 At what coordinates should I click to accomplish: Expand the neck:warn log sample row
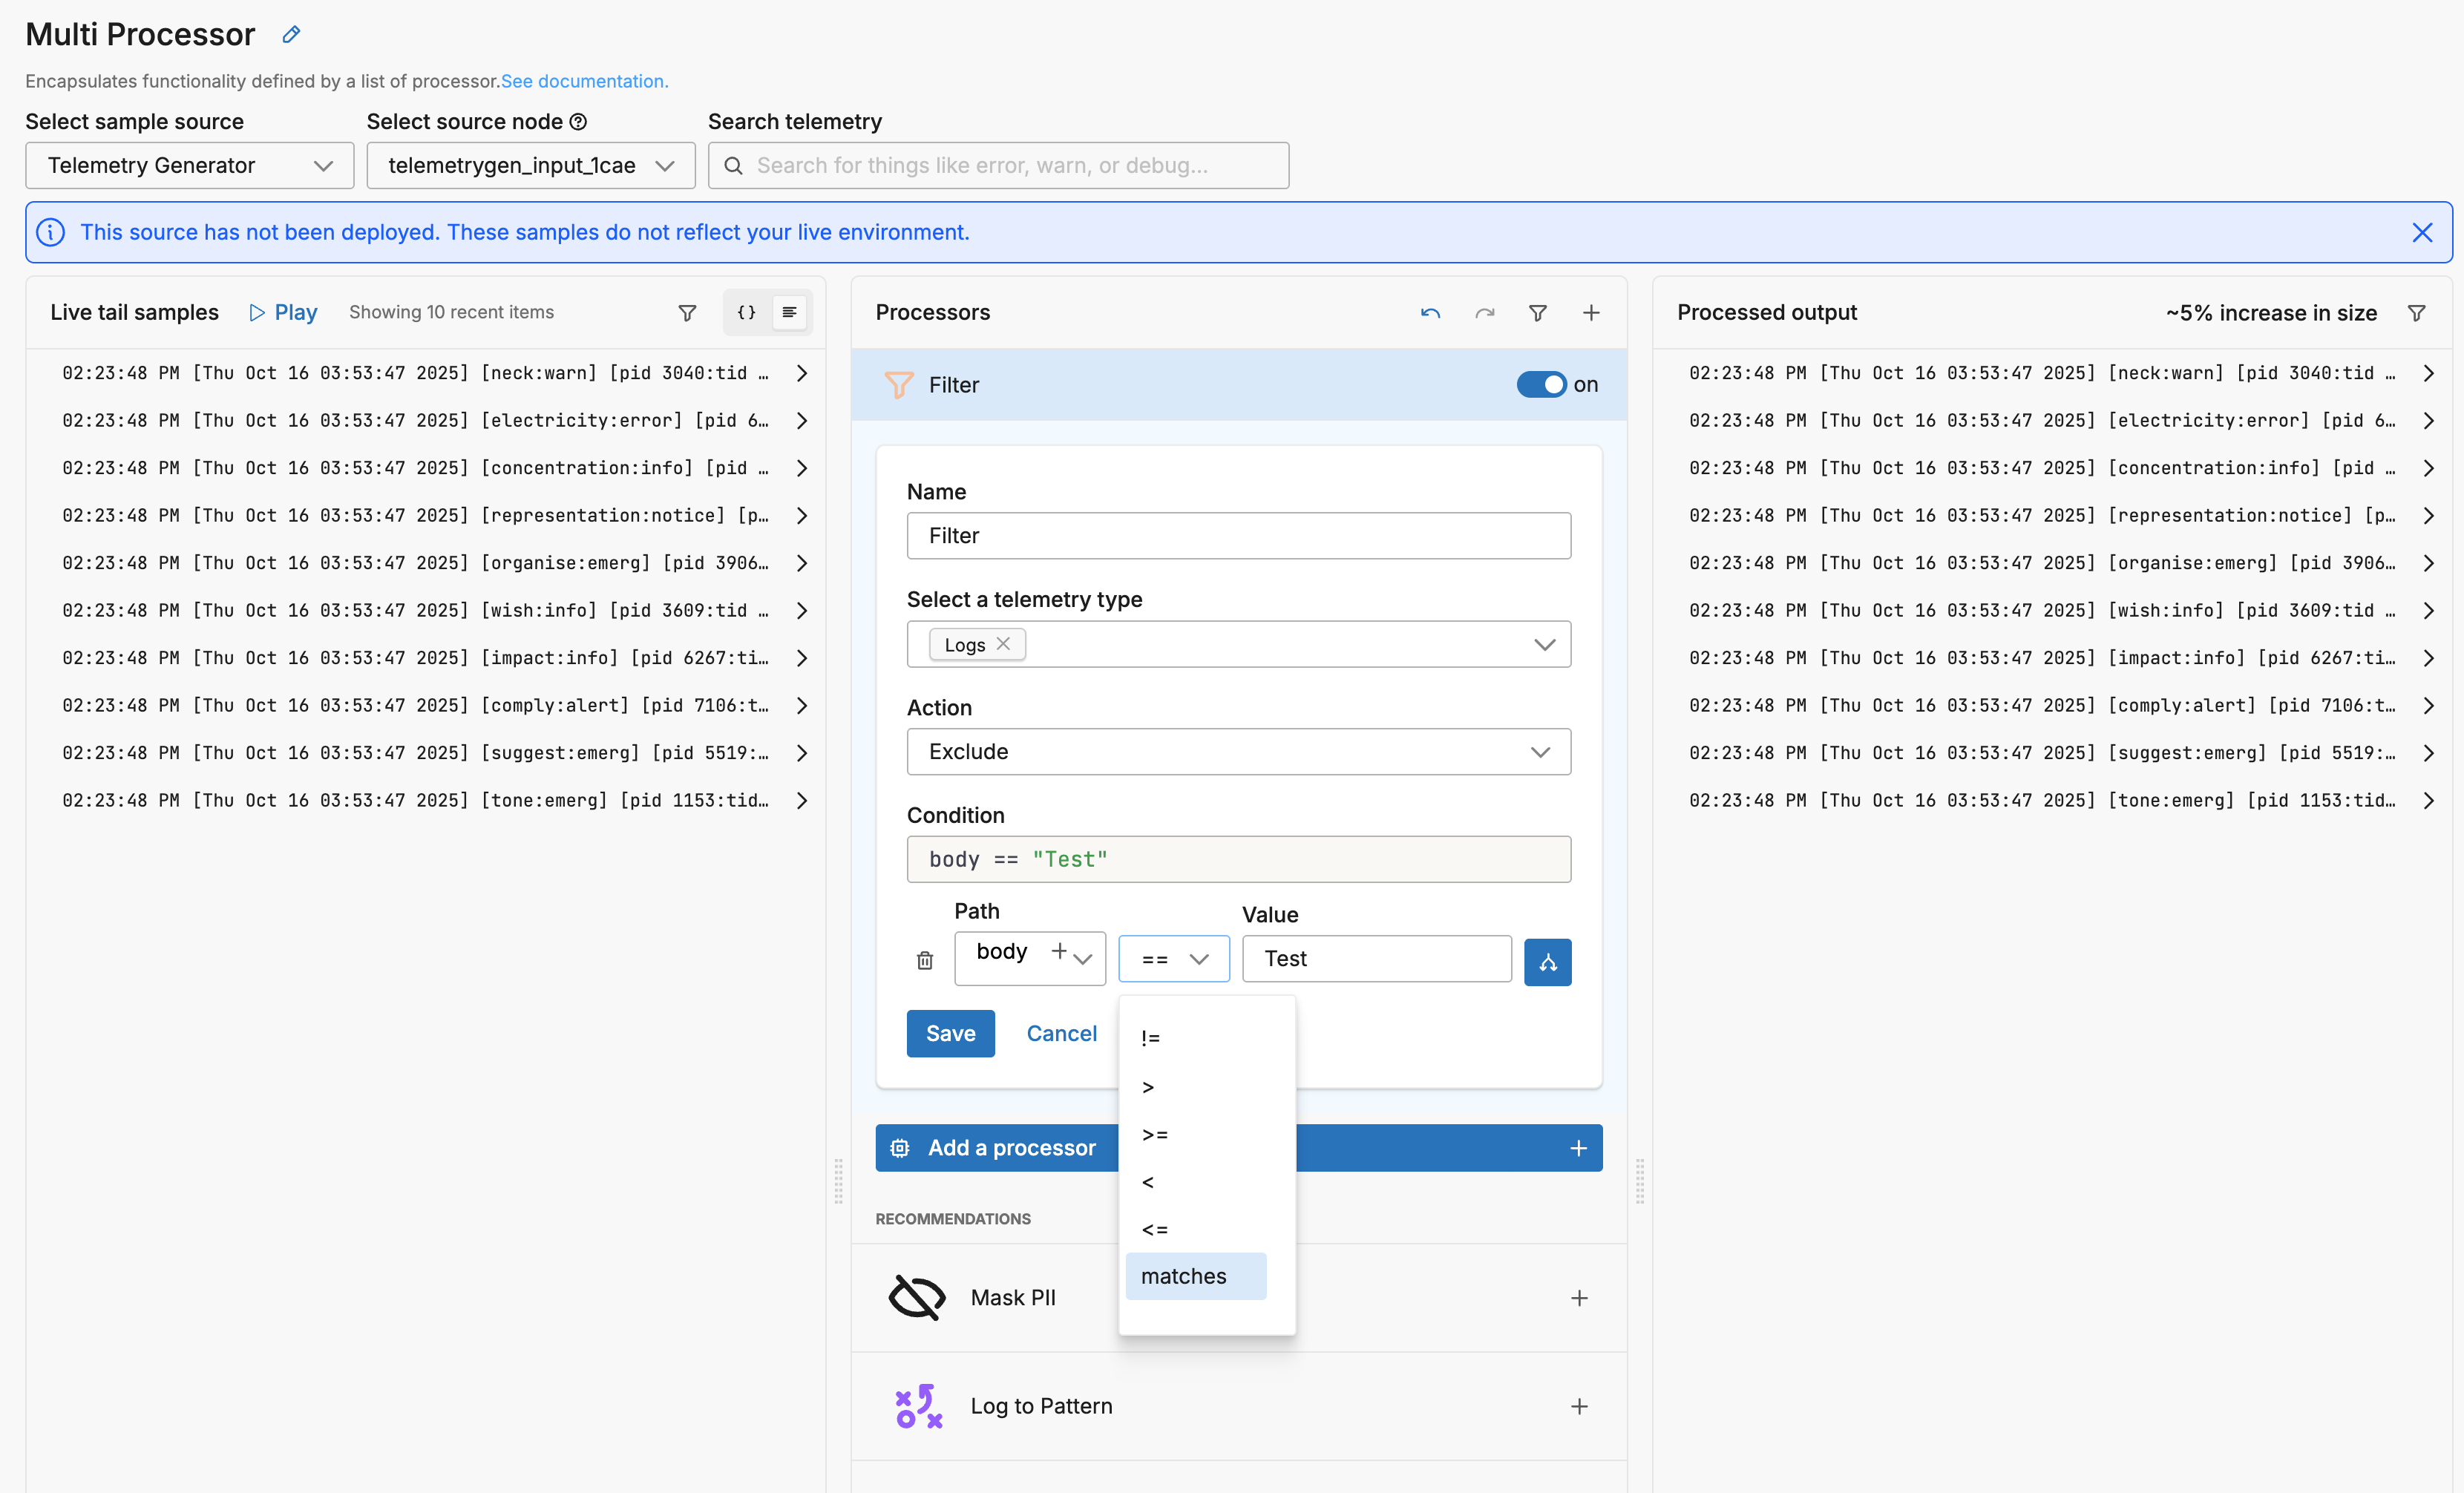coord(801,373)
